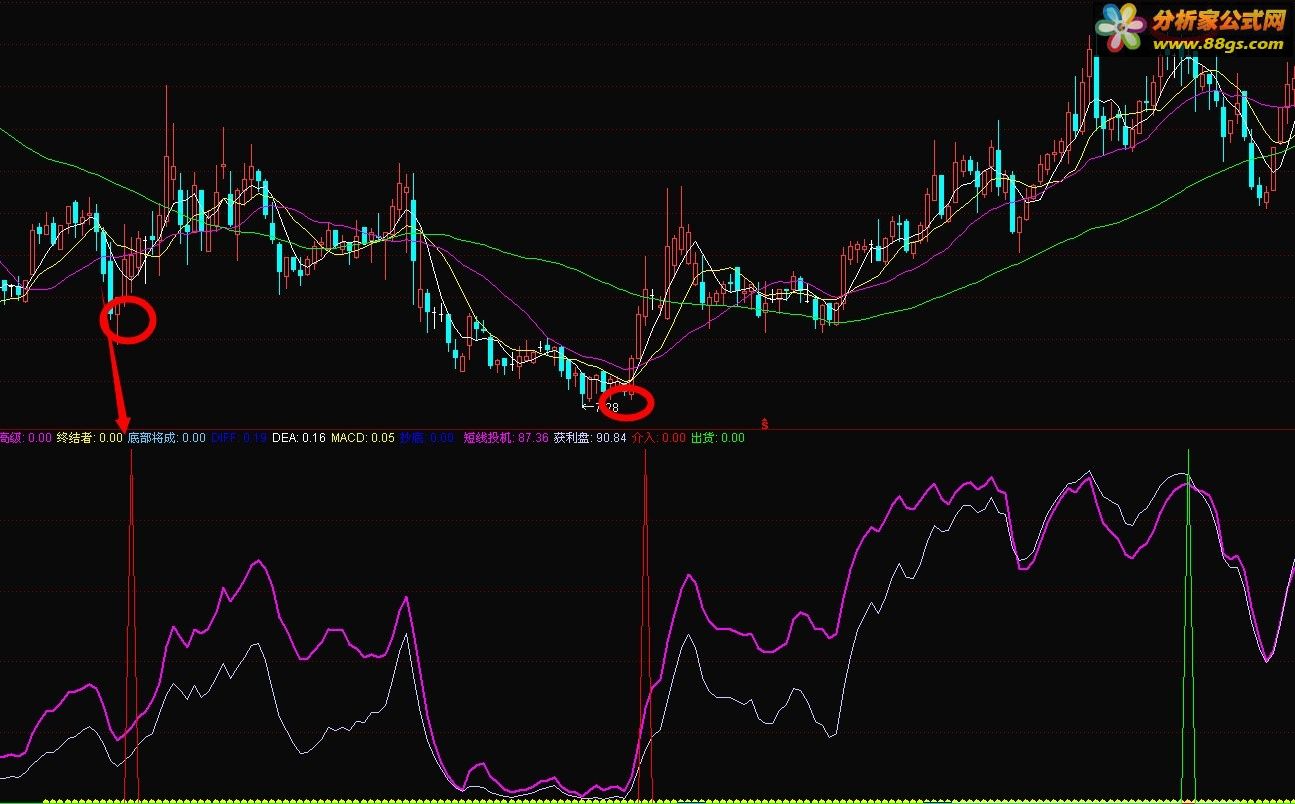The height and width of the screenshot is (804, 1295).
Task: Select the 抄底: 0.00 indicator label
Action: pos(427,437)
